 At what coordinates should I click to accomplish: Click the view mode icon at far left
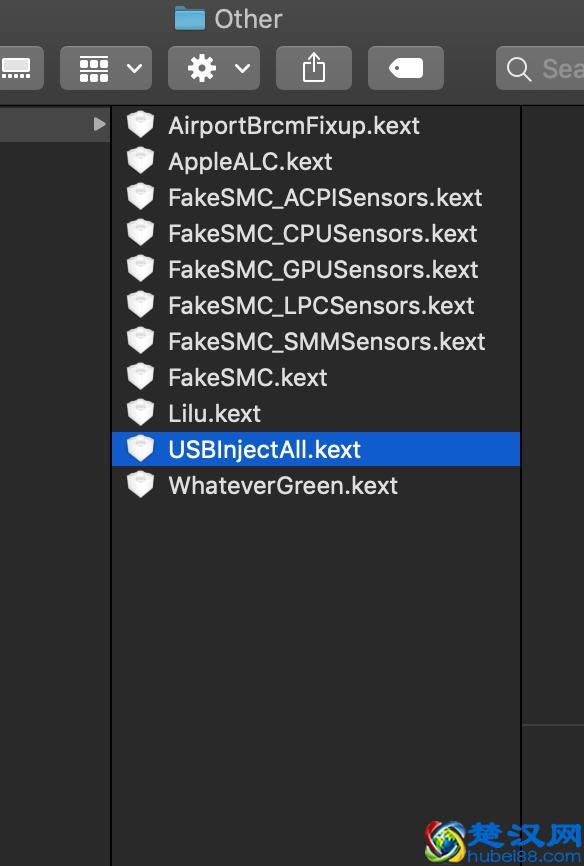18,68
